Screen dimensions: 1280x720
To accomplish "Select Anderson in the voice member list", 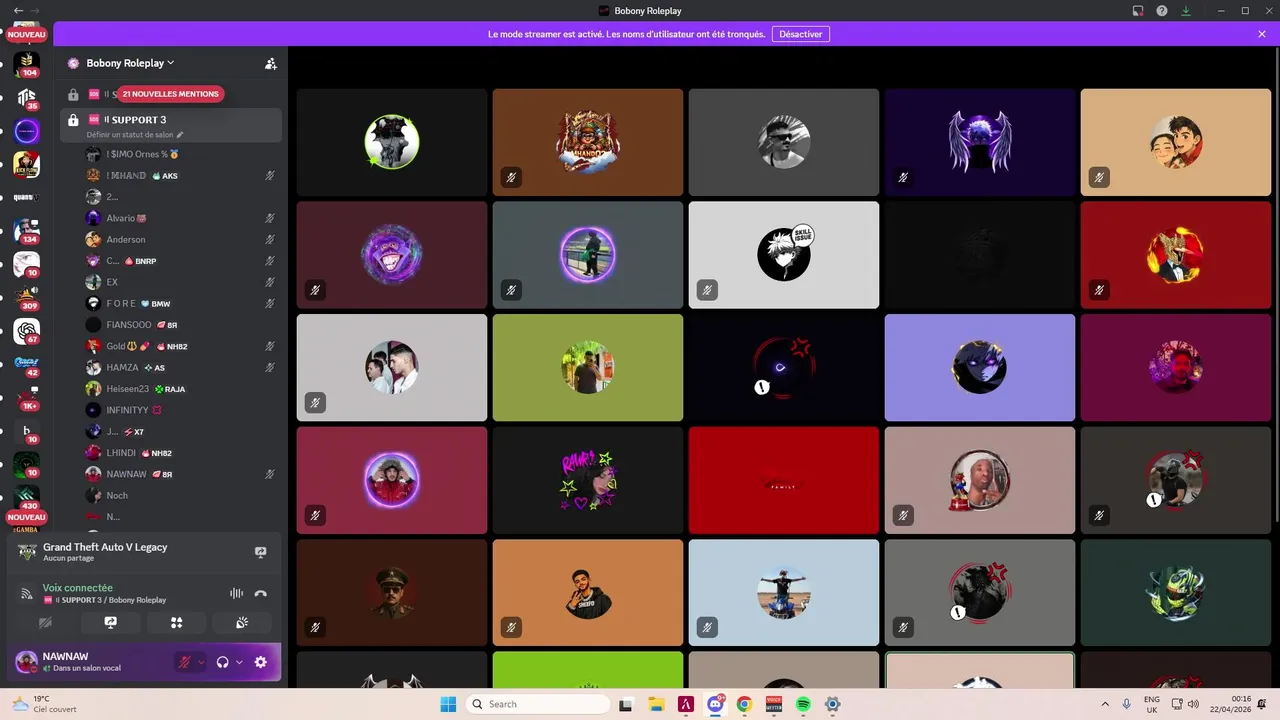I will click(182, 240).
